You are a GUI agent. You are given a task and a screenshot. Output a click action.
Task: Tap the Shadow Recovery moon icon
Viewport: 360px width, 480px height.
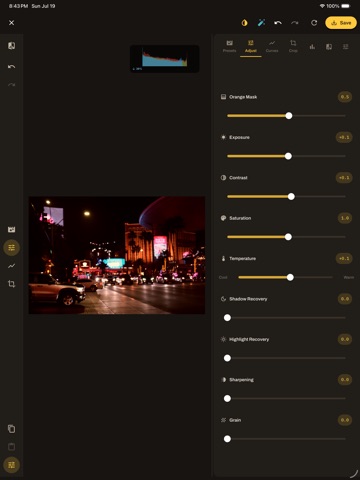223,299
